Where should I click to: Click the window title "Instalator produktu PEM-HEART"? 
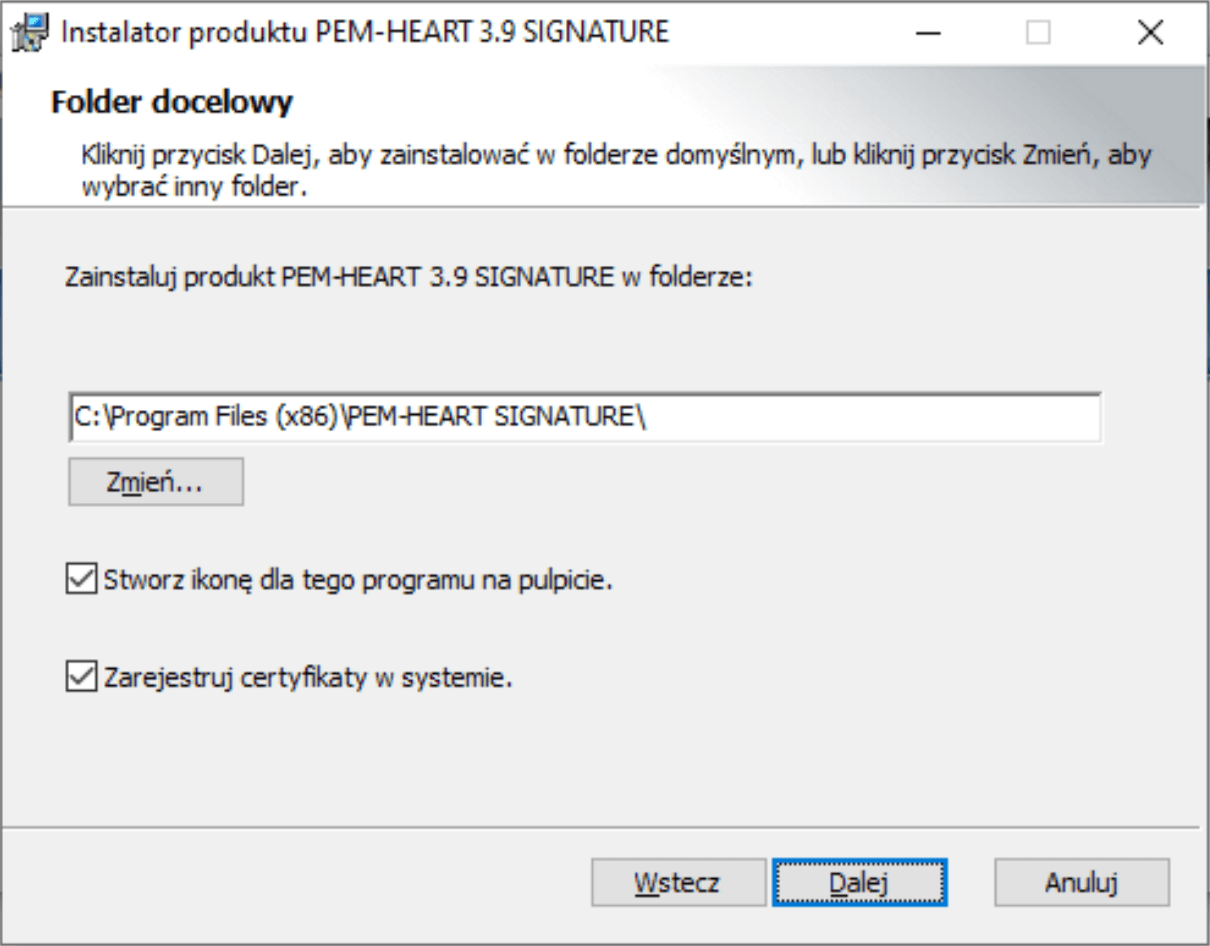tap(365, 33)
